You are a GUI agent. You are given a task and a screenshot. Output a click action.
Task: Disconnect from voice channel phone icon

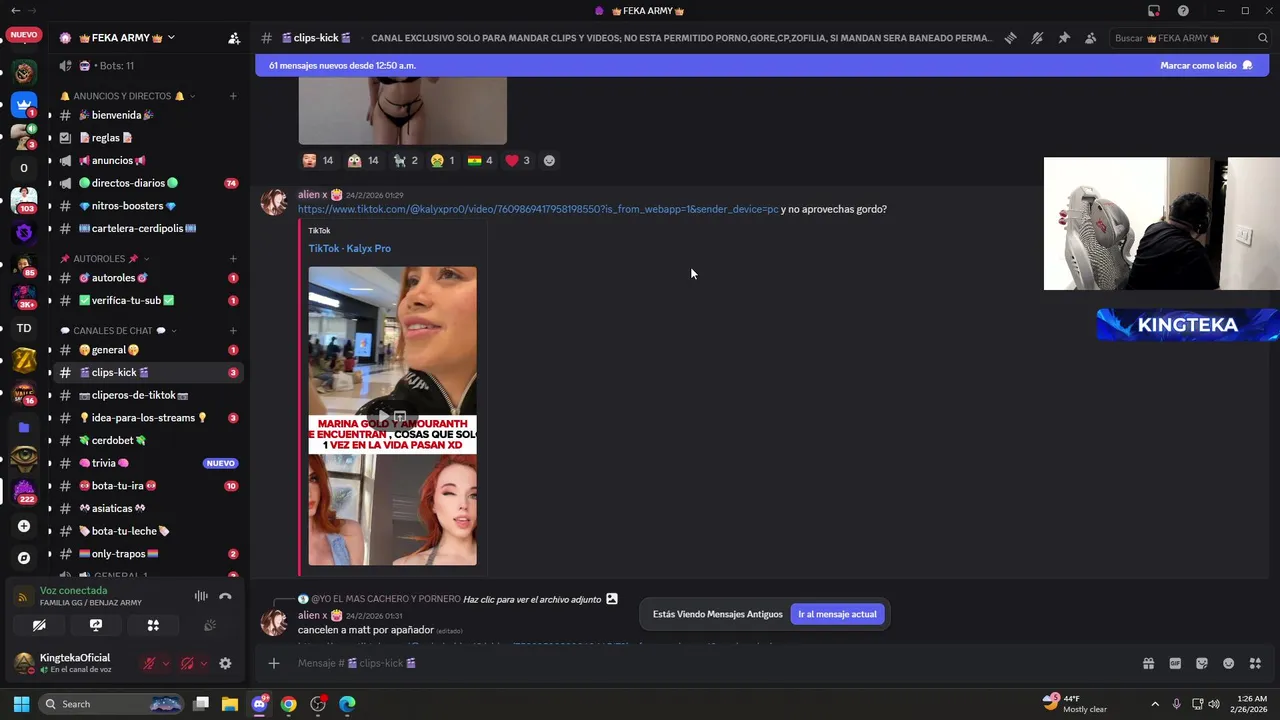click(x=225, y=596)
